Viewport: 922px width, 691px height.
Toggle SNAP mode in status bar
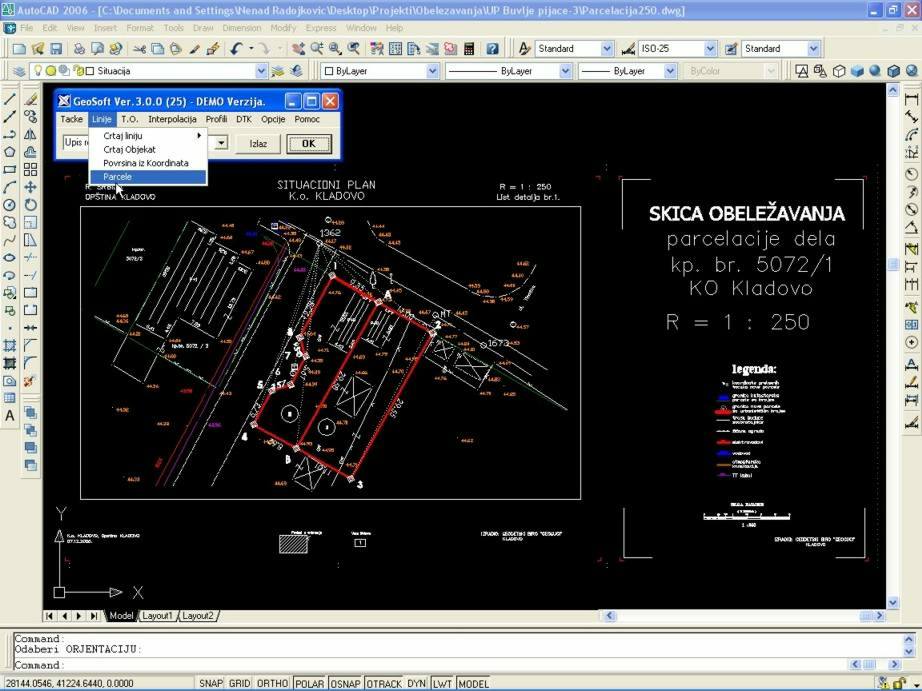[x=211, y=683]
